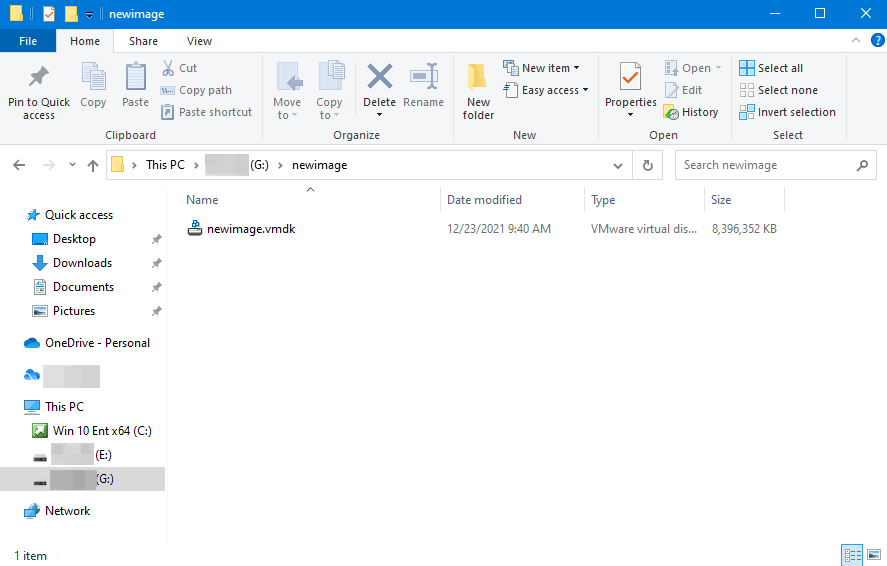Viewport: 887px width, 566px height.
Task: Sort by the Type column header
Action: pyautogui.click(x=644, y=200)
